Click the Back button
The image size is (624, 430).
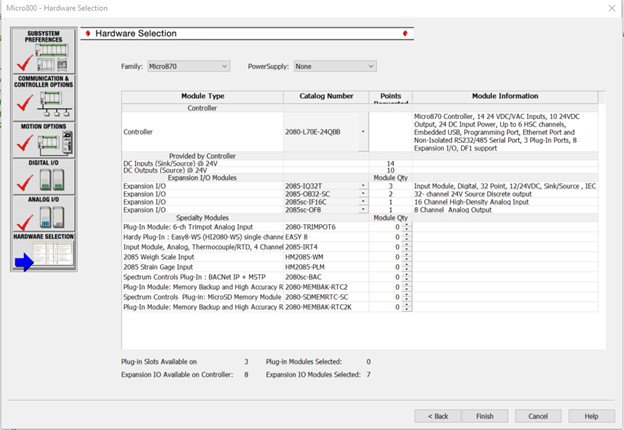pos(438,416)
